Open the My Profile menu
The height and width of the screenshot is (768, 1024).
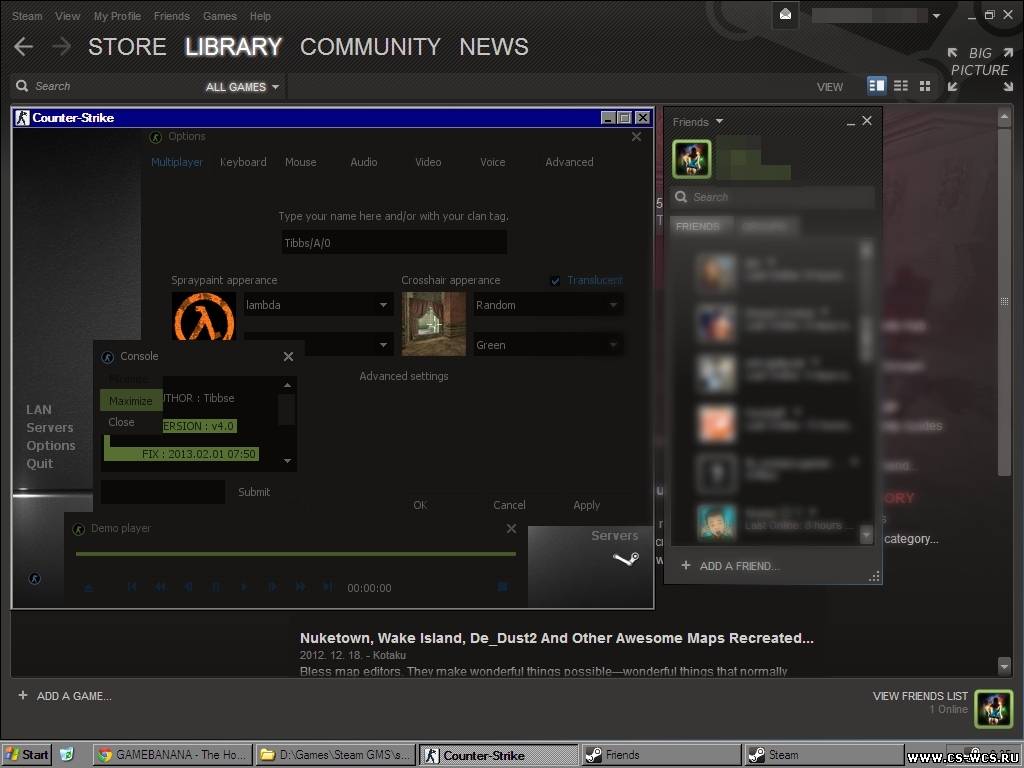(x=117, y=16)
